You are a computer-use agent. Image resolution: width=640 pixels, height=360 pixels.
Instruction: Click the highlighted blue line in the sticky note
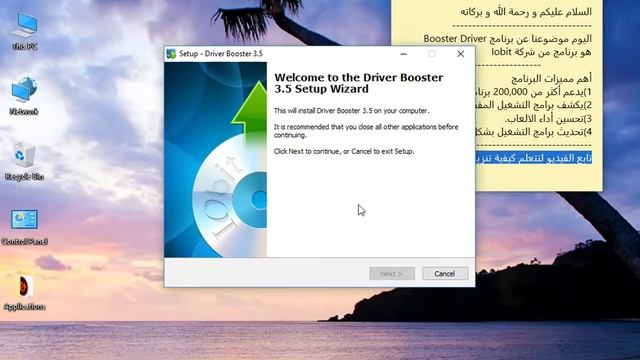534,158
